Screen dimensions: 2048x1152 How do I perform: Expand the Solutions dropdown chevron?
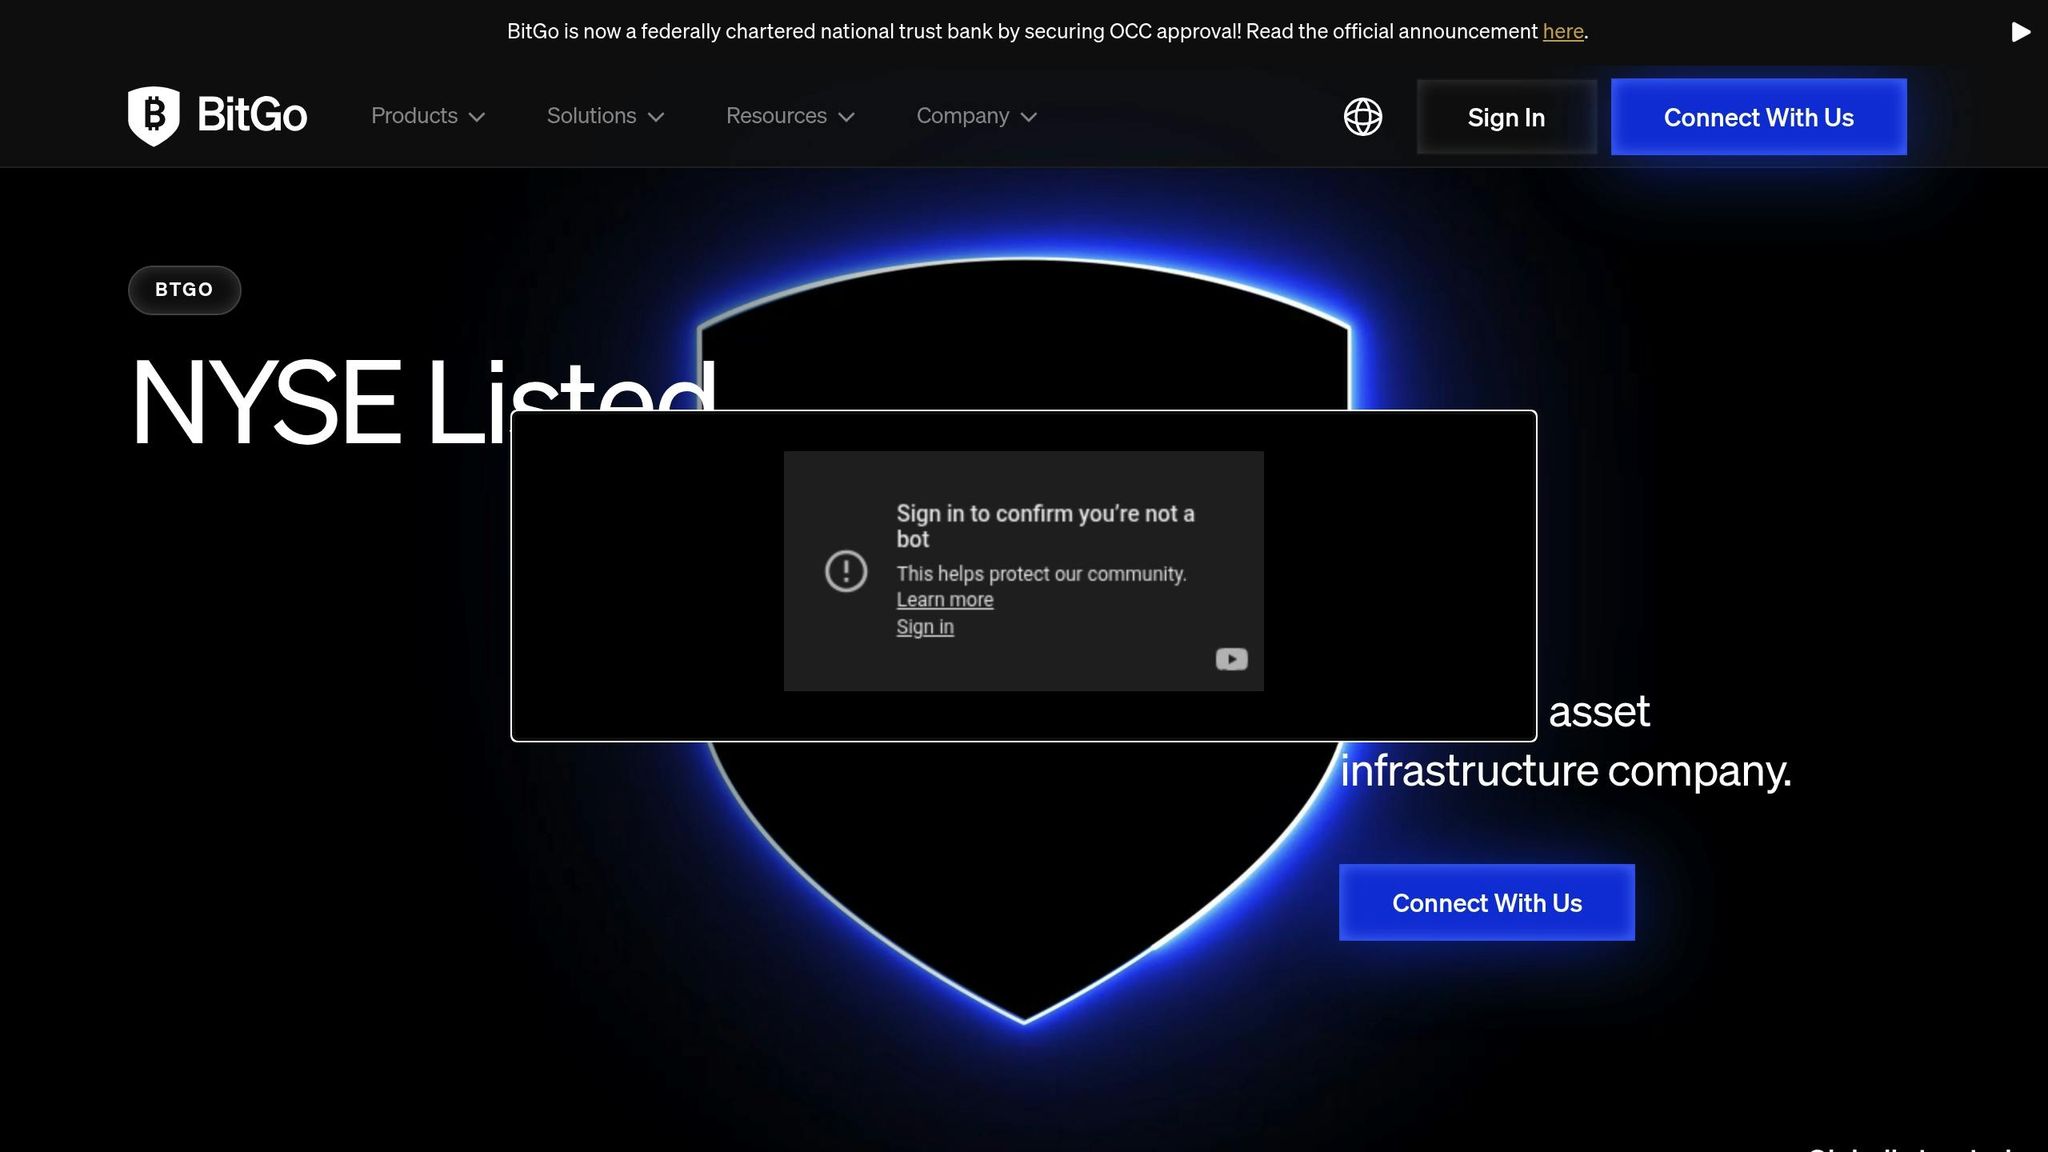[x=656, y=117]
